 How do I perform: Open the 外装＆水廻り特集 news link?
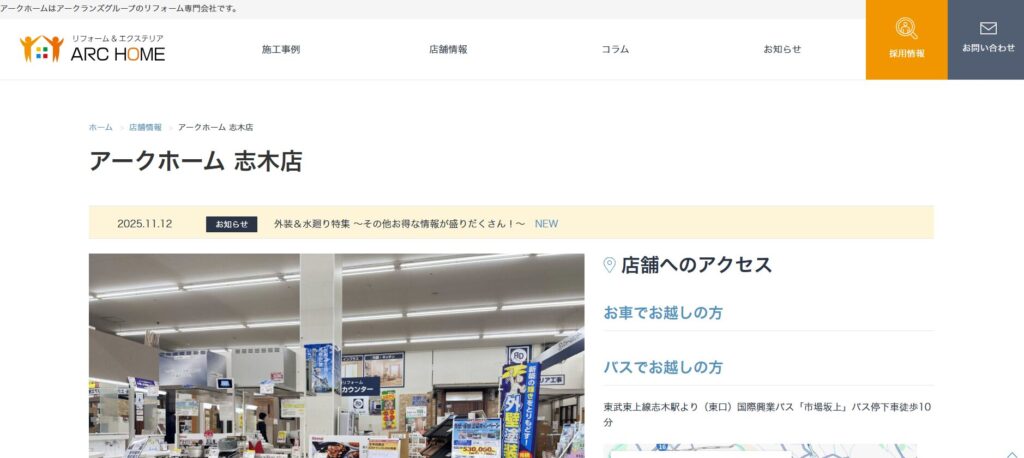tap(400, 223)
